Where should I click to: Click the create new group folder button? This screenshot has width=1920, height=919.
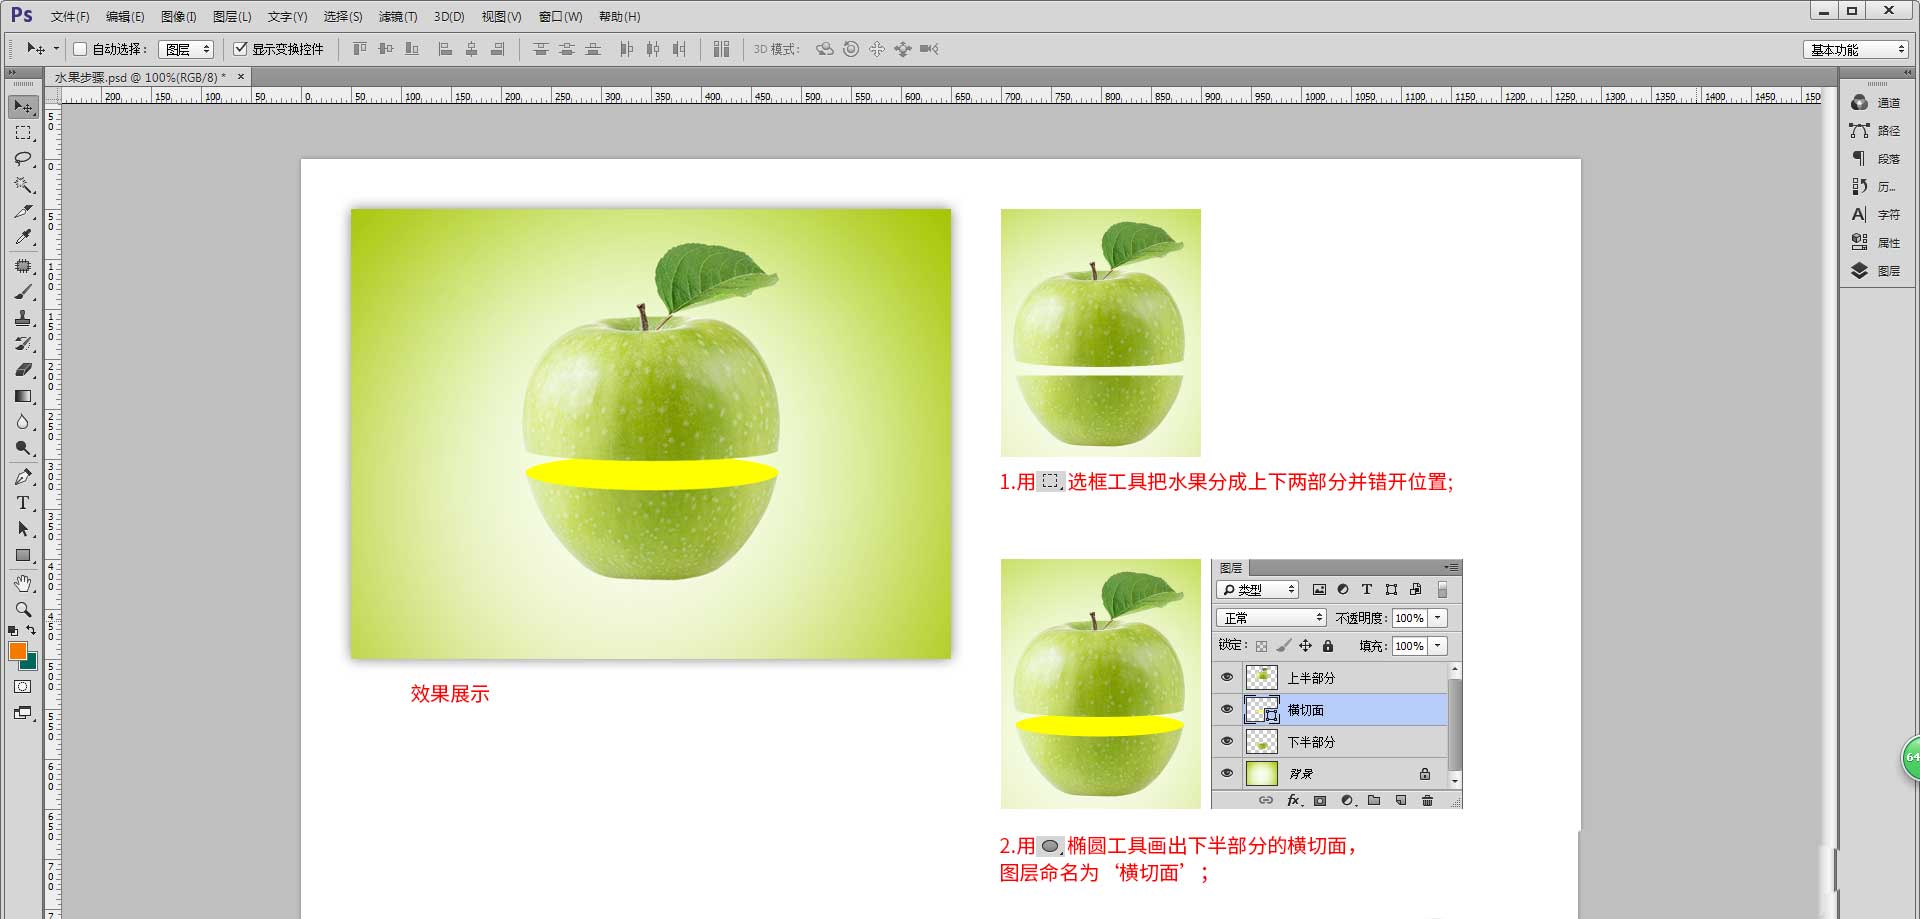(1374, 800)
